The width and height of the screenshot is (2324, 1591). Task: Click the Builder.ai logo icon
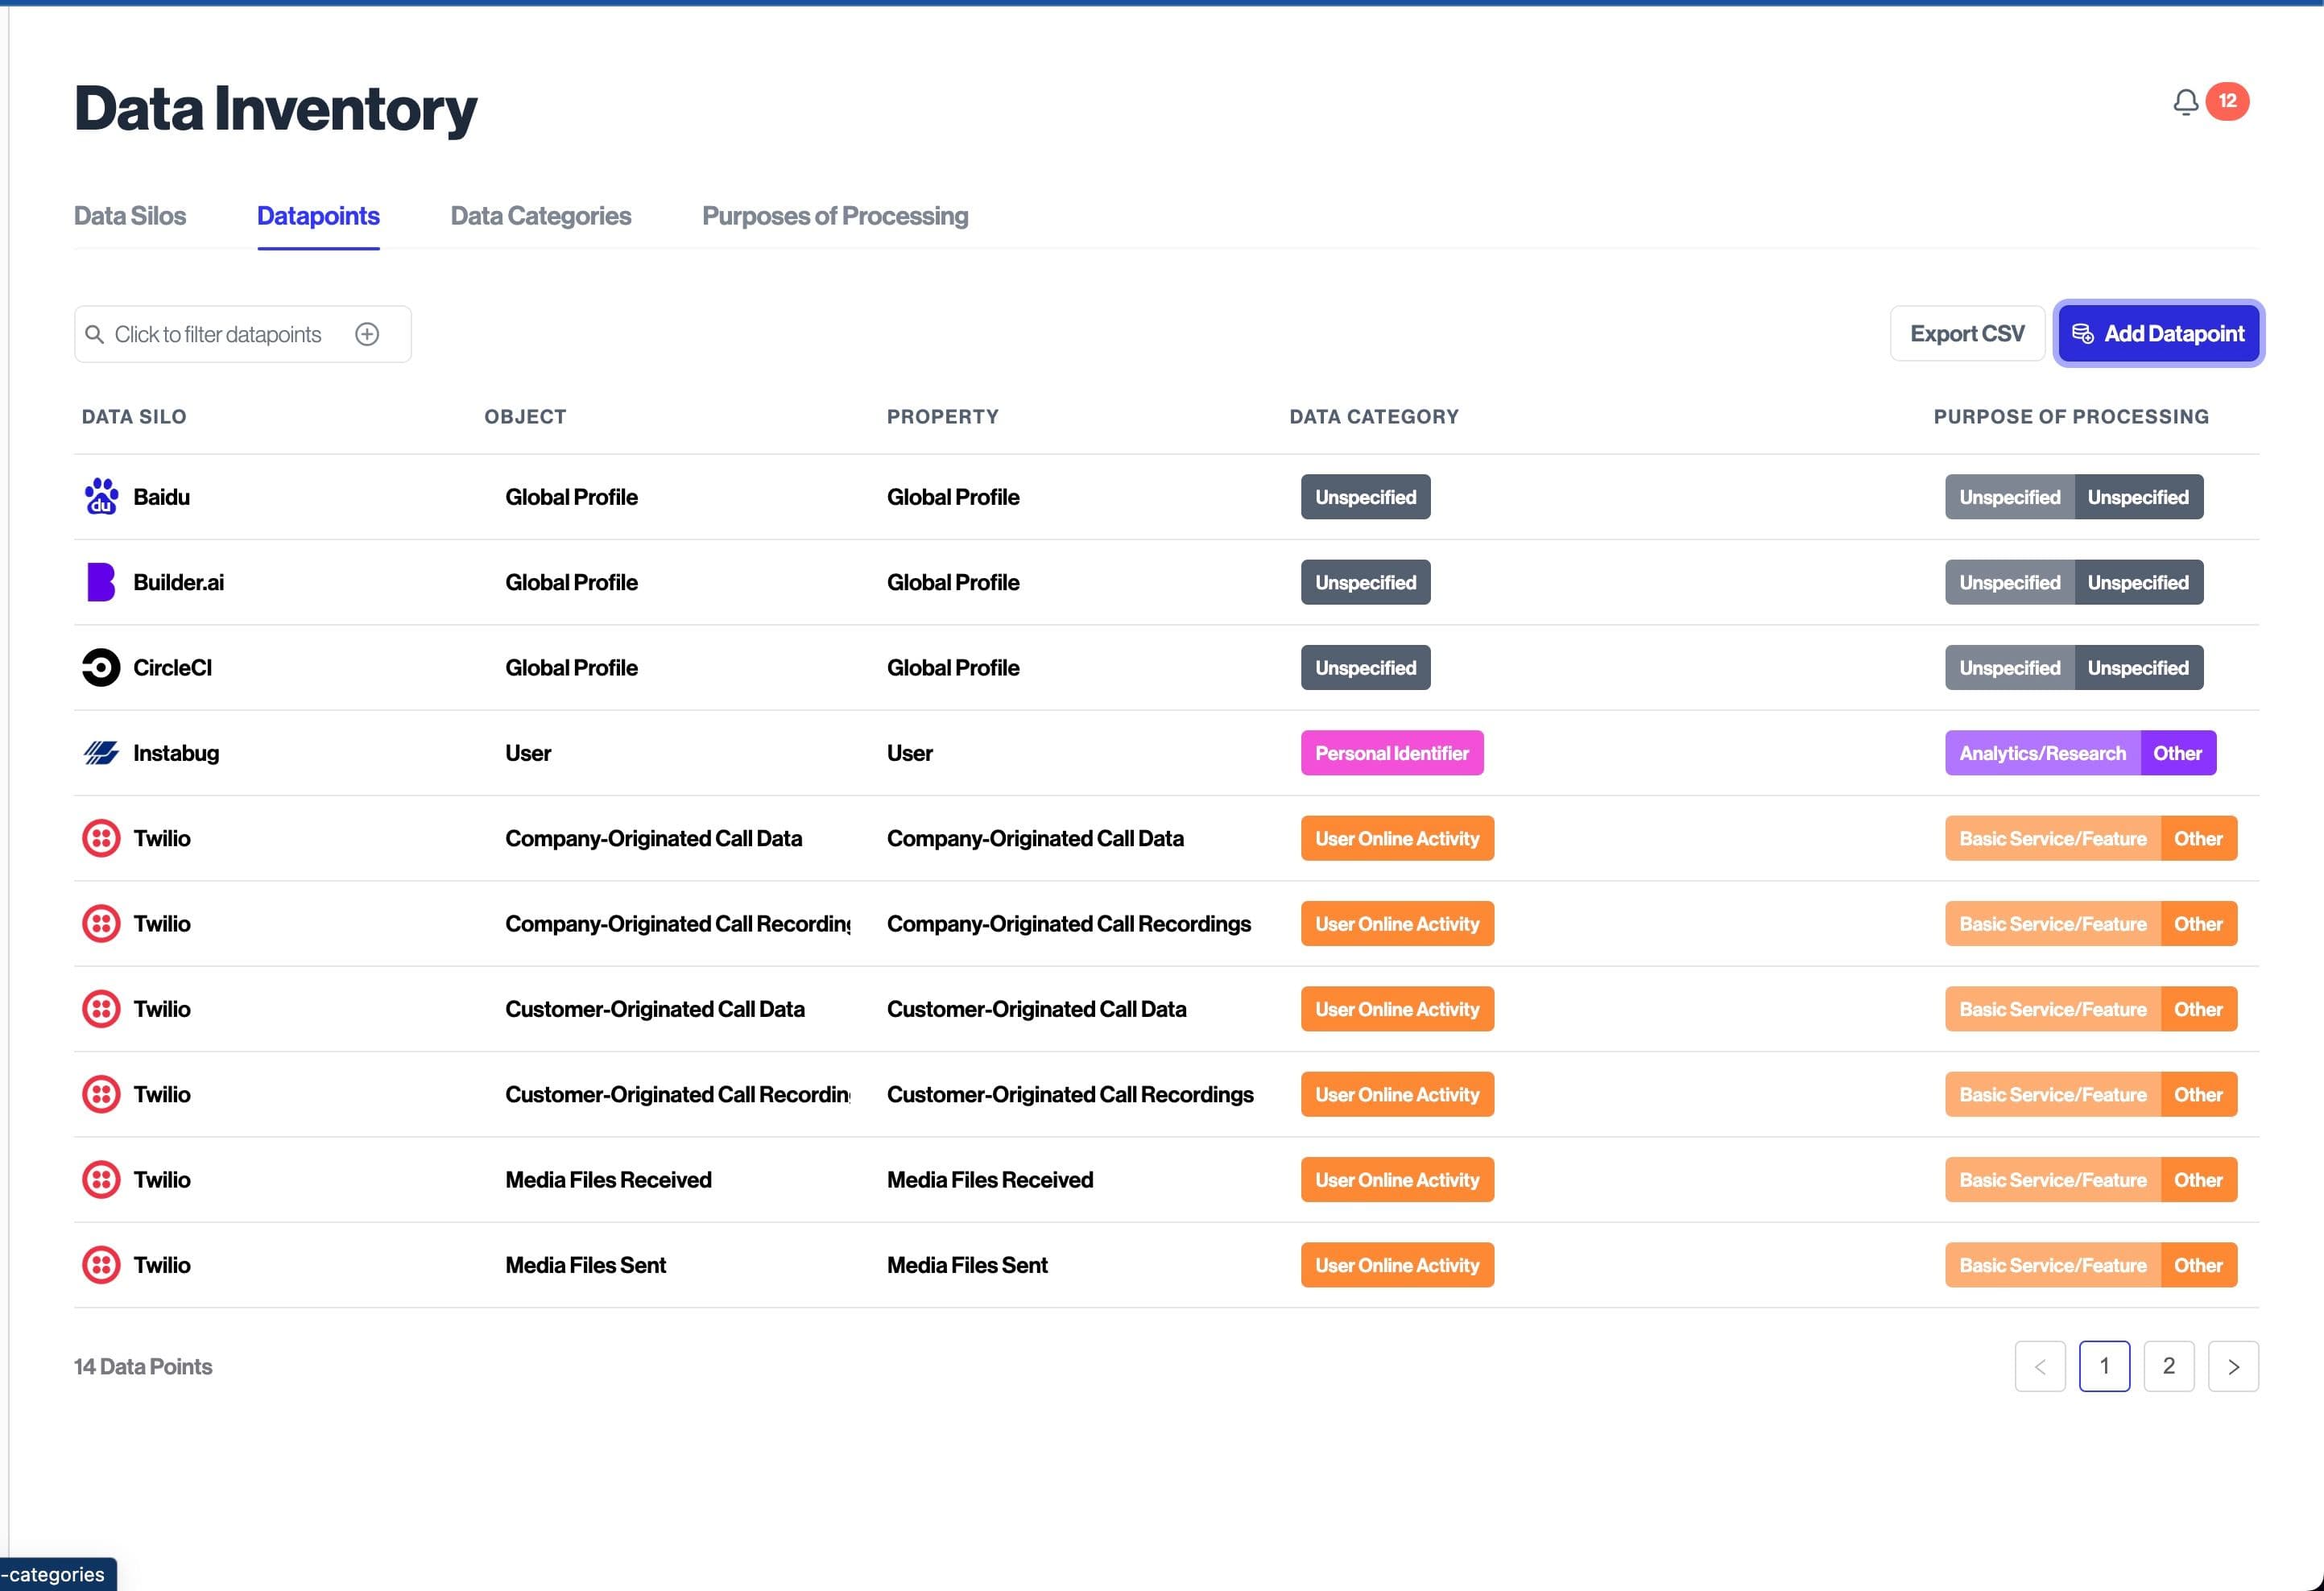pyautogui.click(x=101, y=582)
